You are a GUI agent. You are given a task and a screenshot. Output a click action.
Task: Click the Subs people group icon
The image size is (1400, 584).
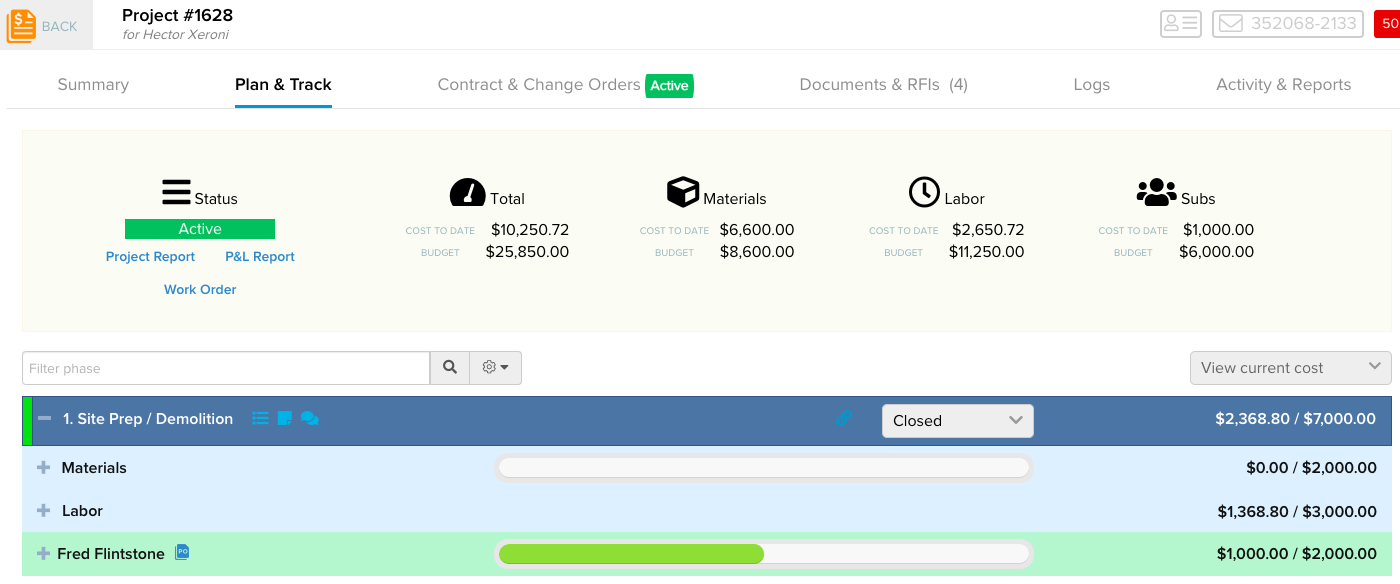point(1157,192)
